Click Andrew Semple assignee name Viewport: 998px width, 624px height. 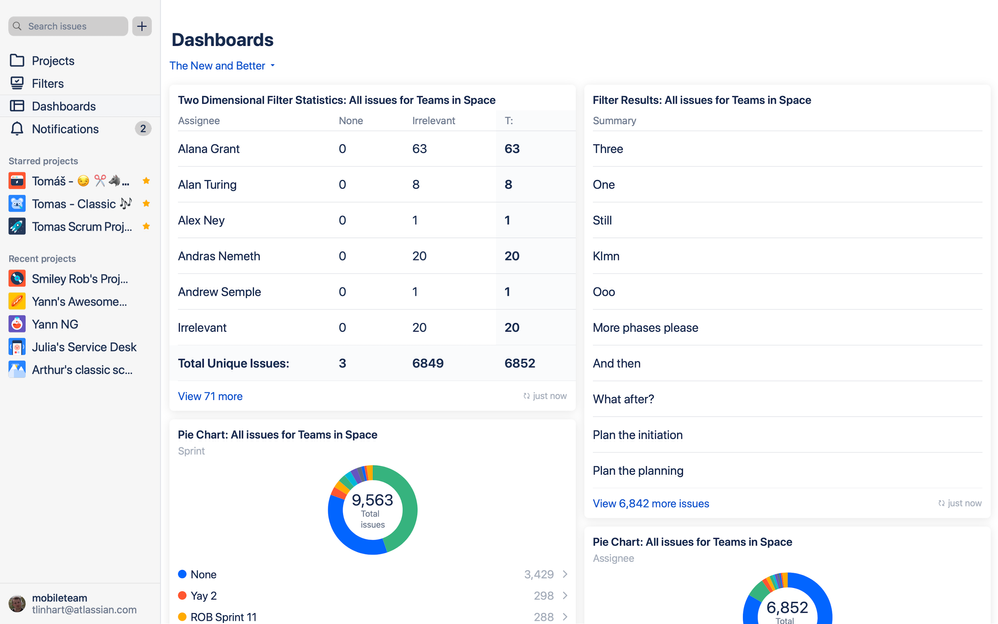(x=220, y=292)
